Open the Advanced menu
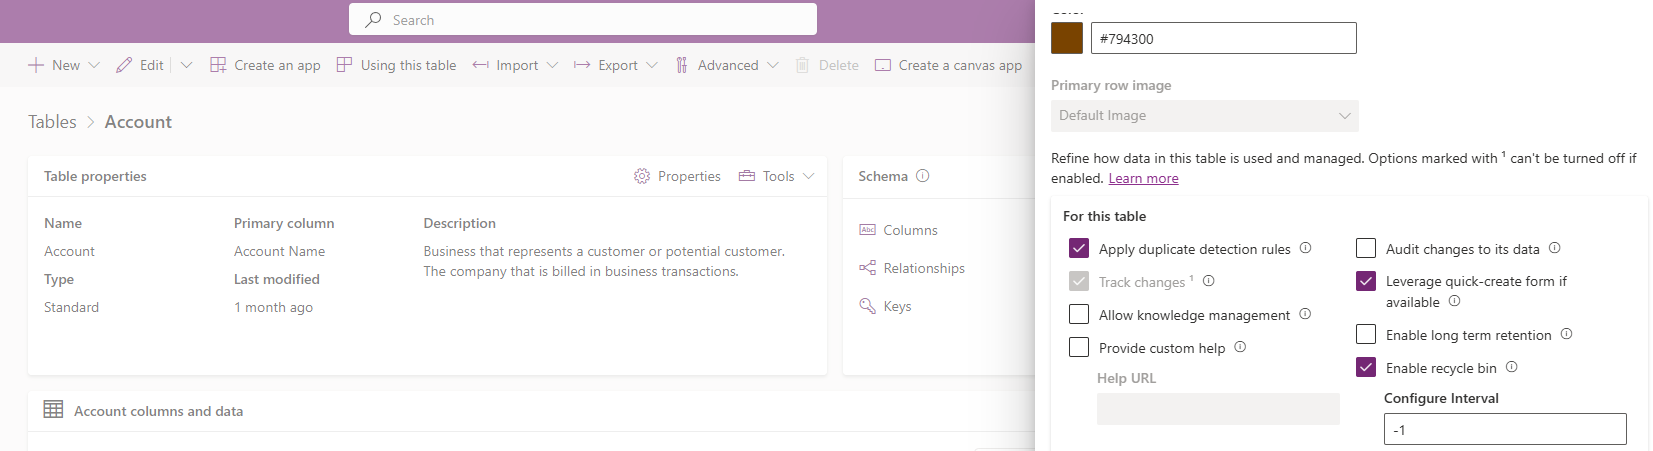This screenshot has width=1653, height=451. 727,65
